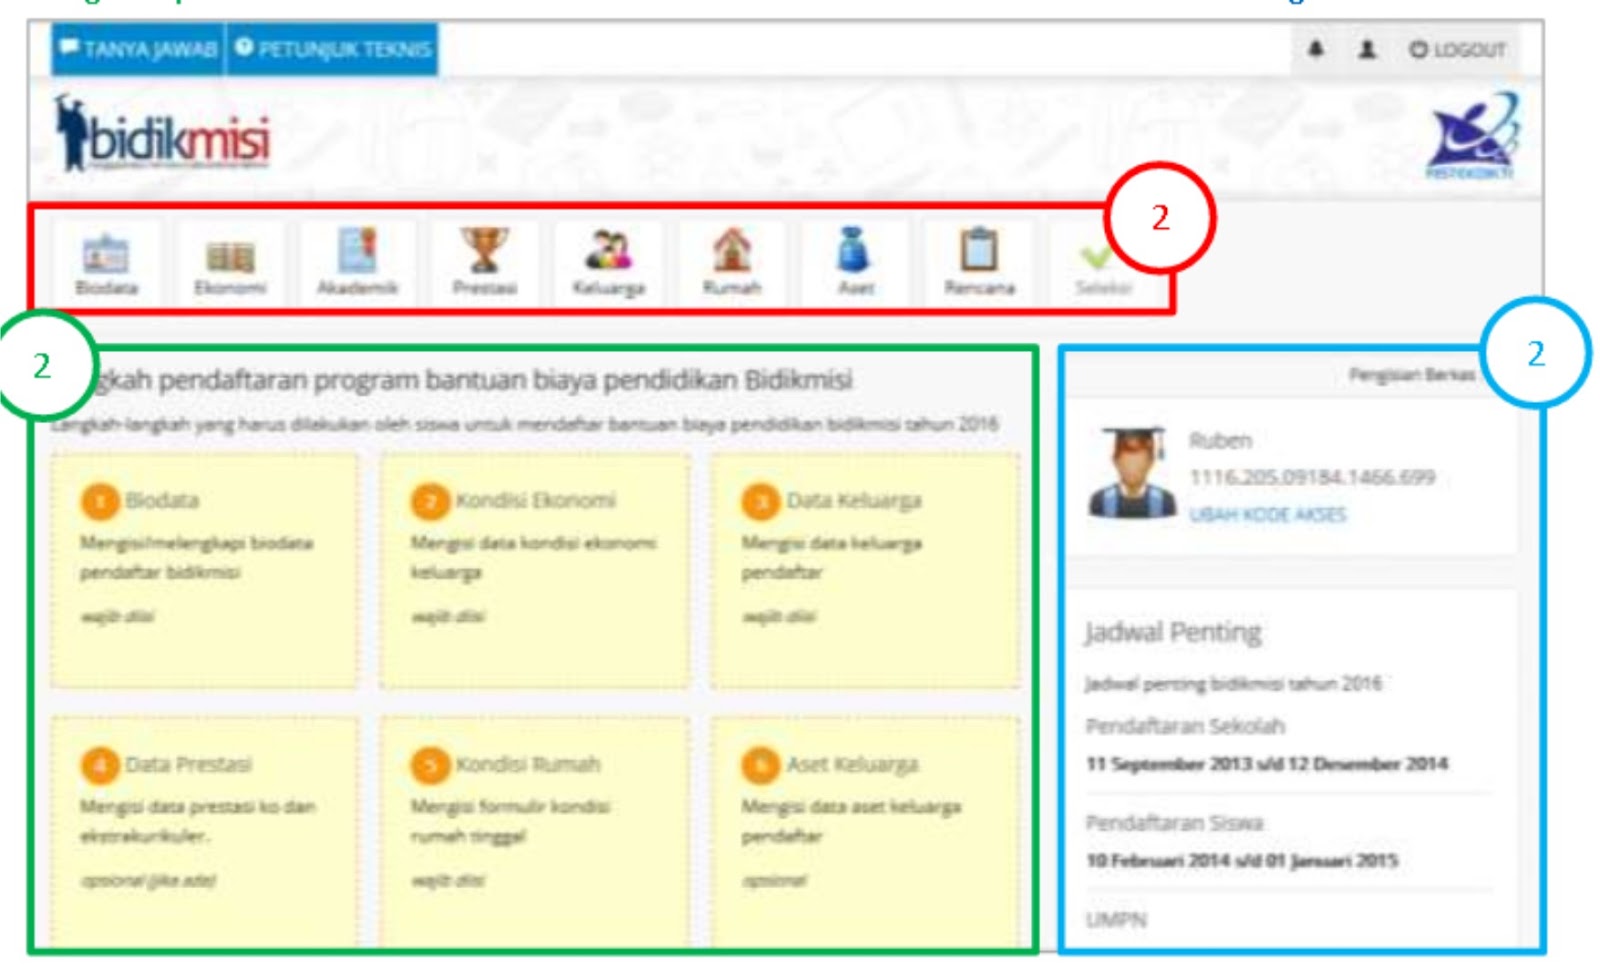Viewport: 1600px width, 971px height.
Task: Click the notification bell icon
Action: click(x=1316, y=49)
